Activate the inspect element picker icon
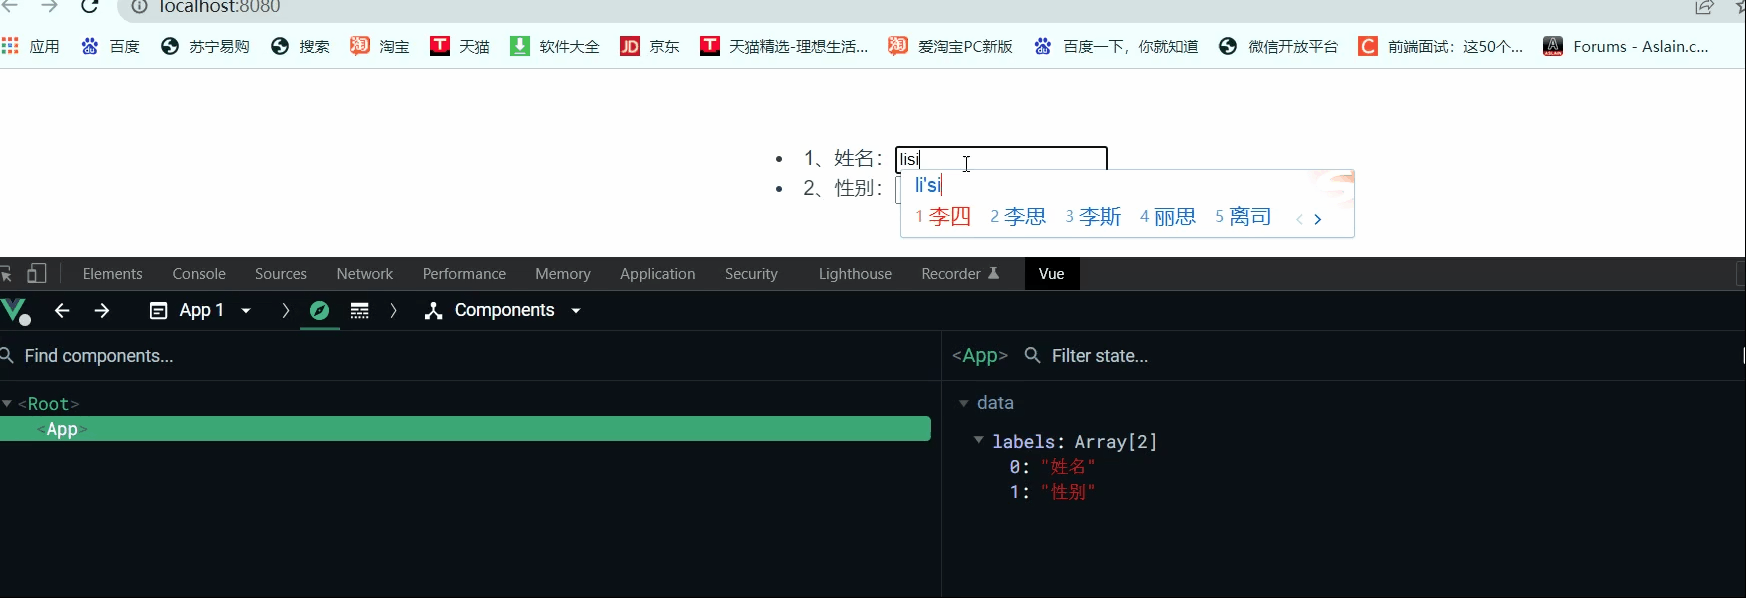 point(7,273)
